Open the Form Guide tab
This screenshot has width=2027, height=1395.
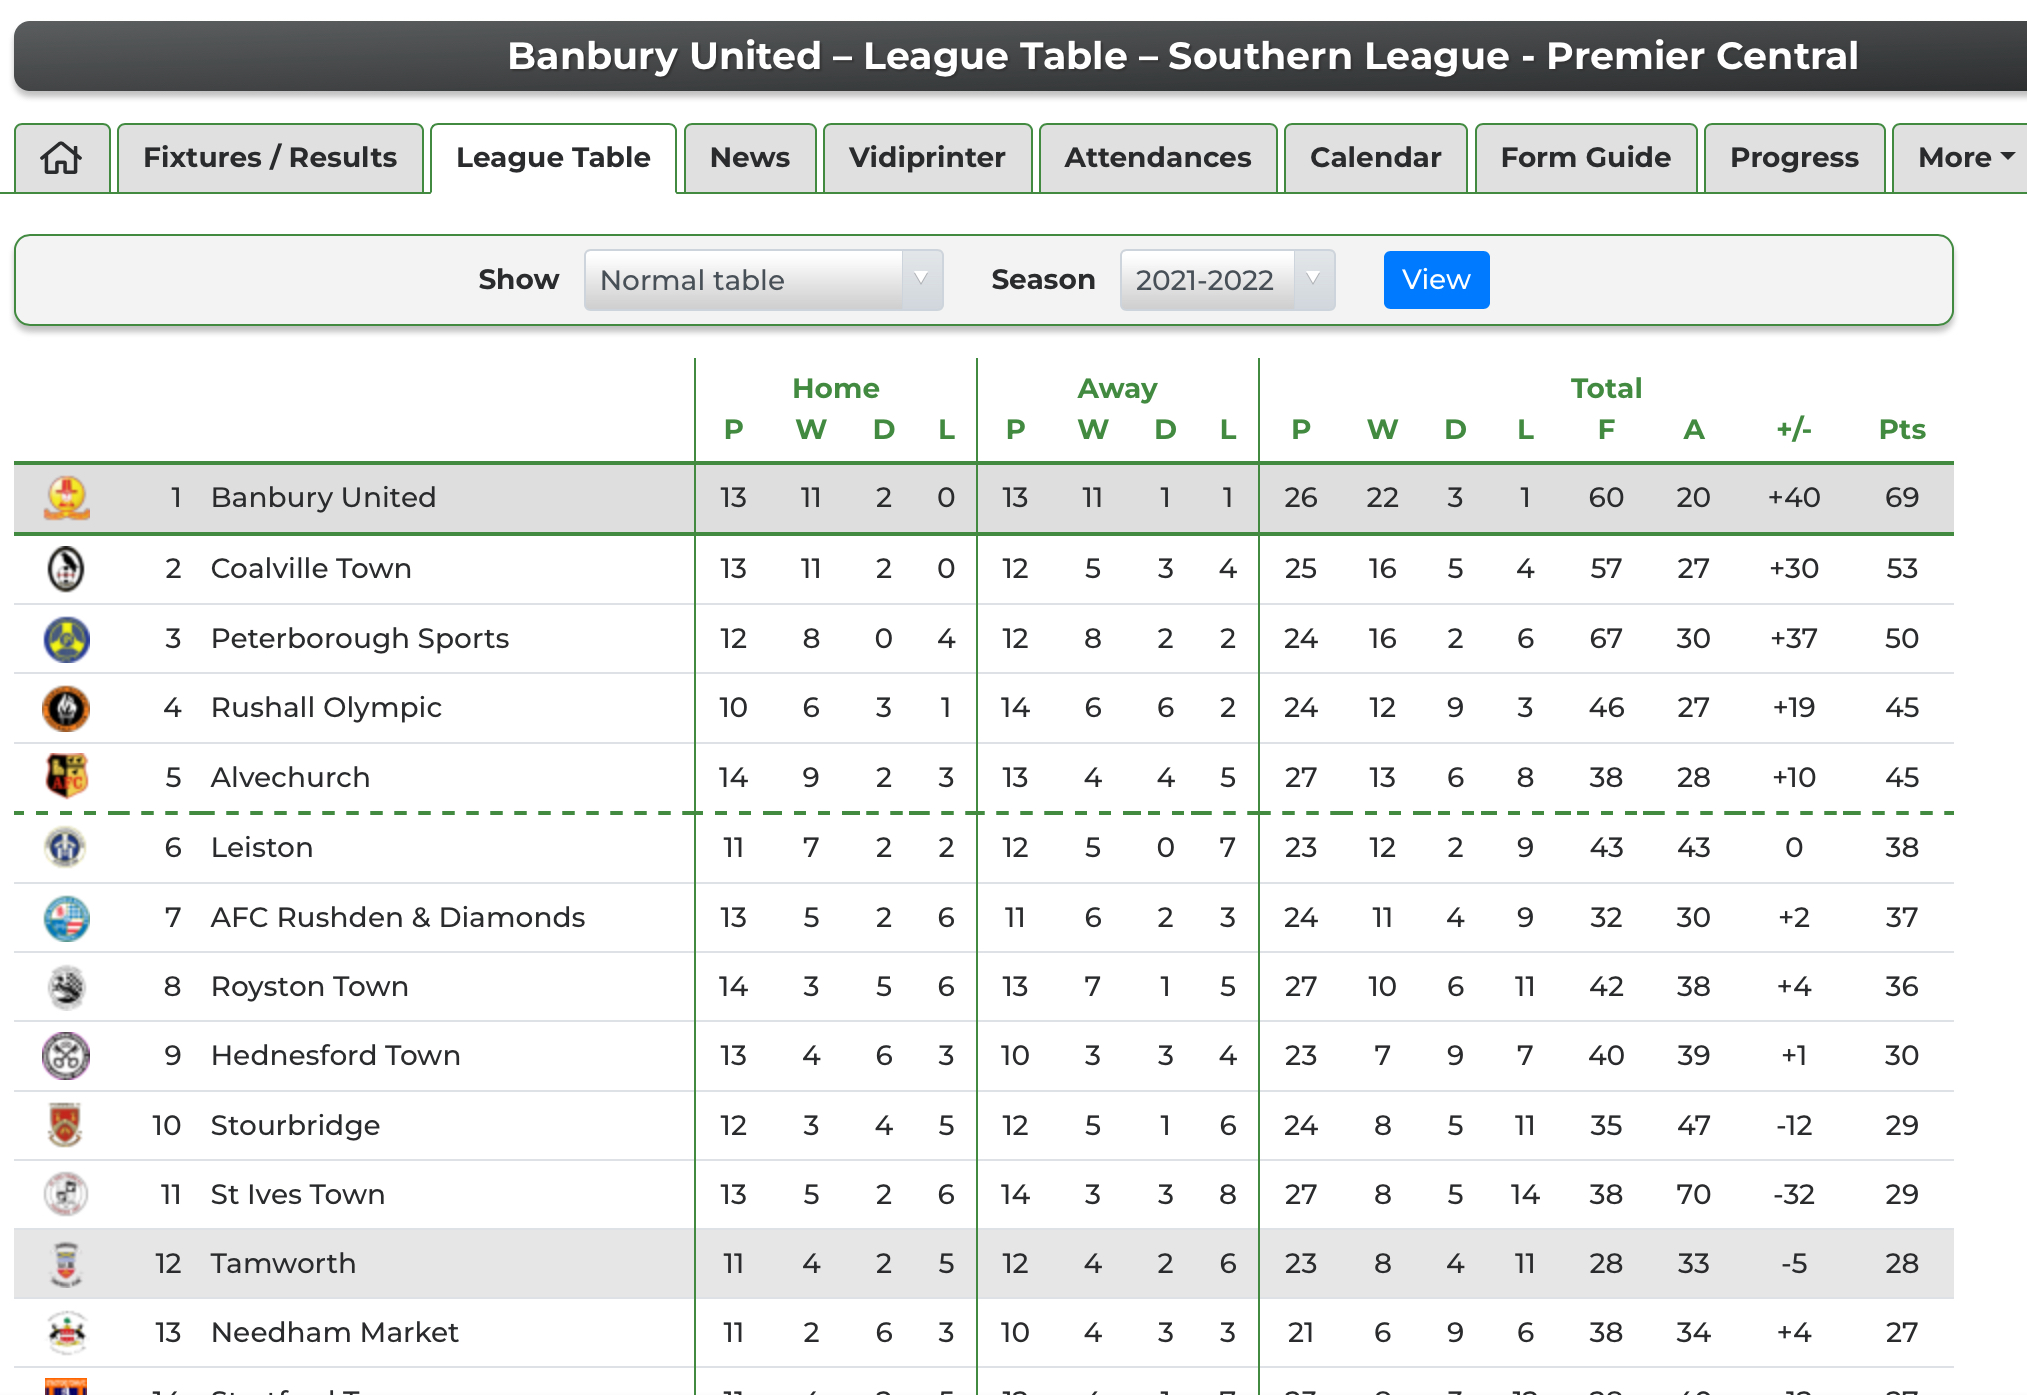1585,158
